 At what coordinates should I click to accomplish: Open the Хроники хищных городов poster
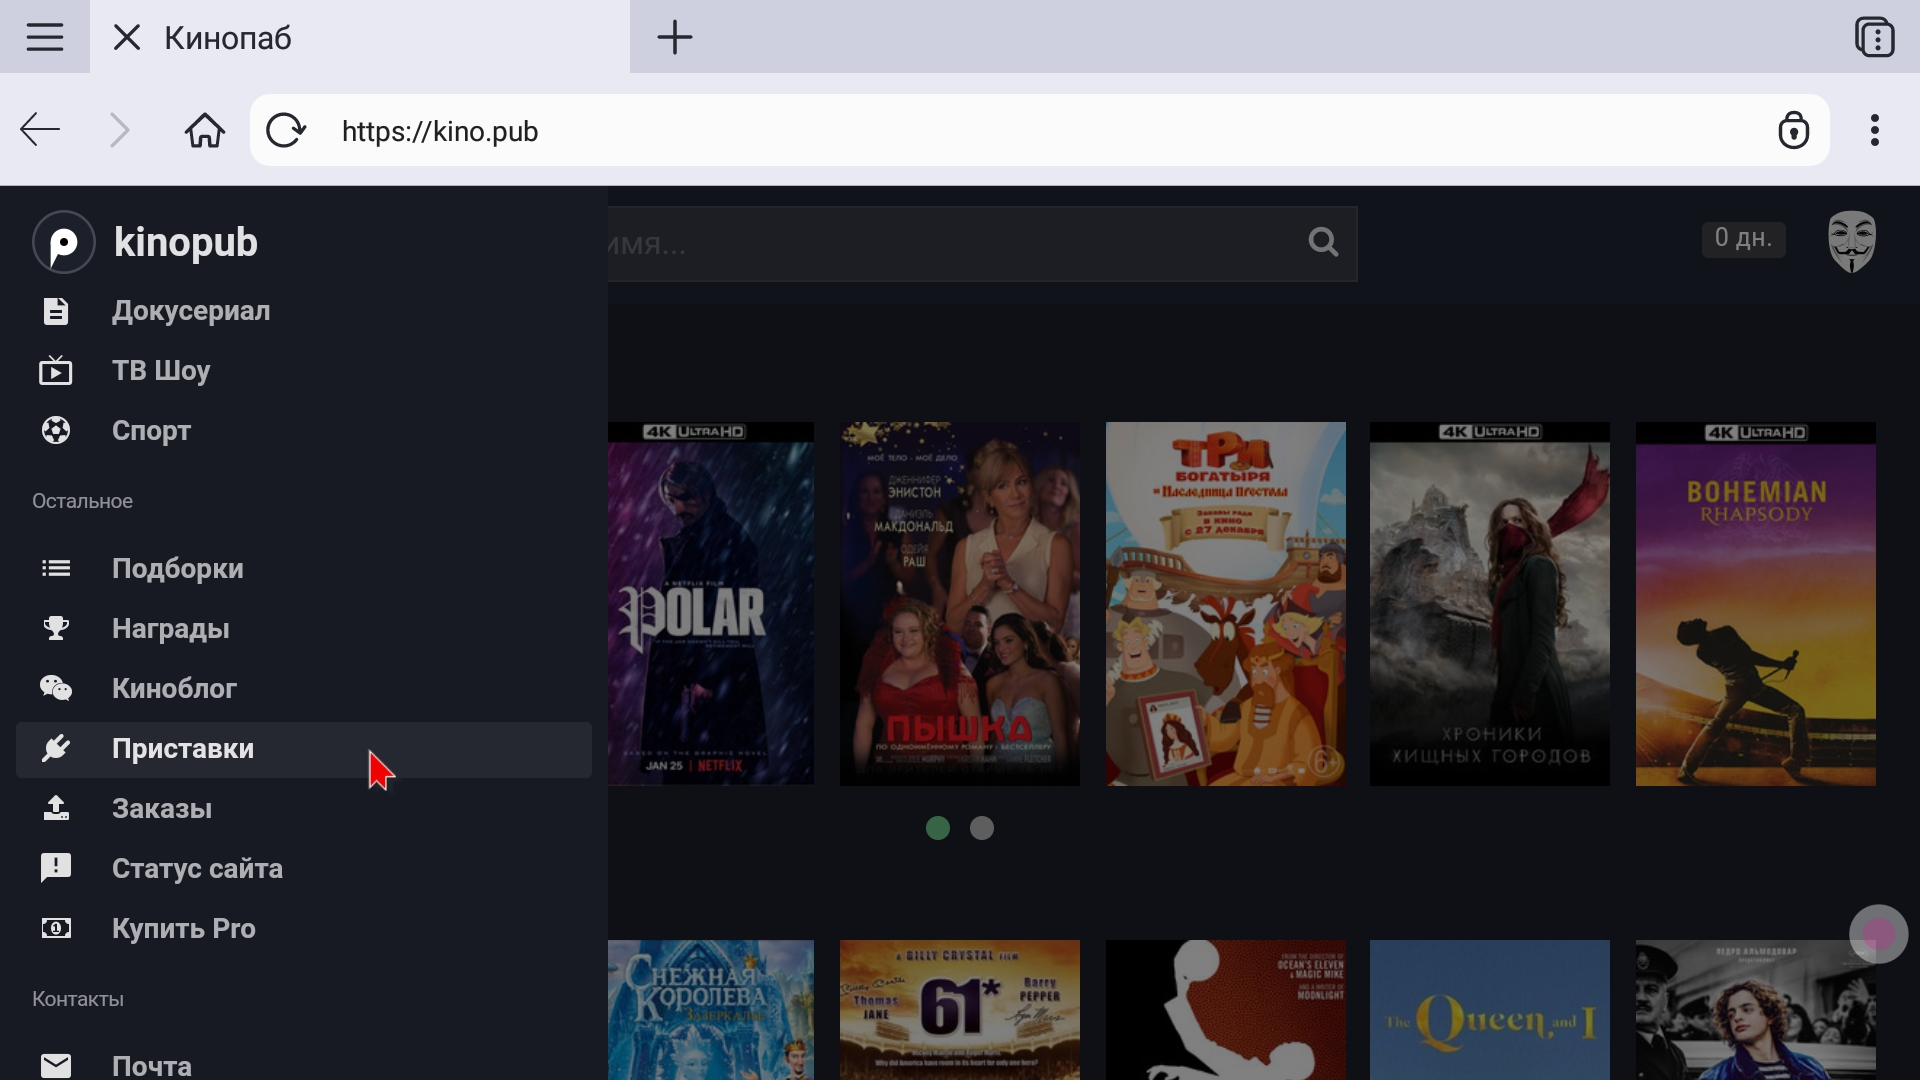tap(1490, 604)
